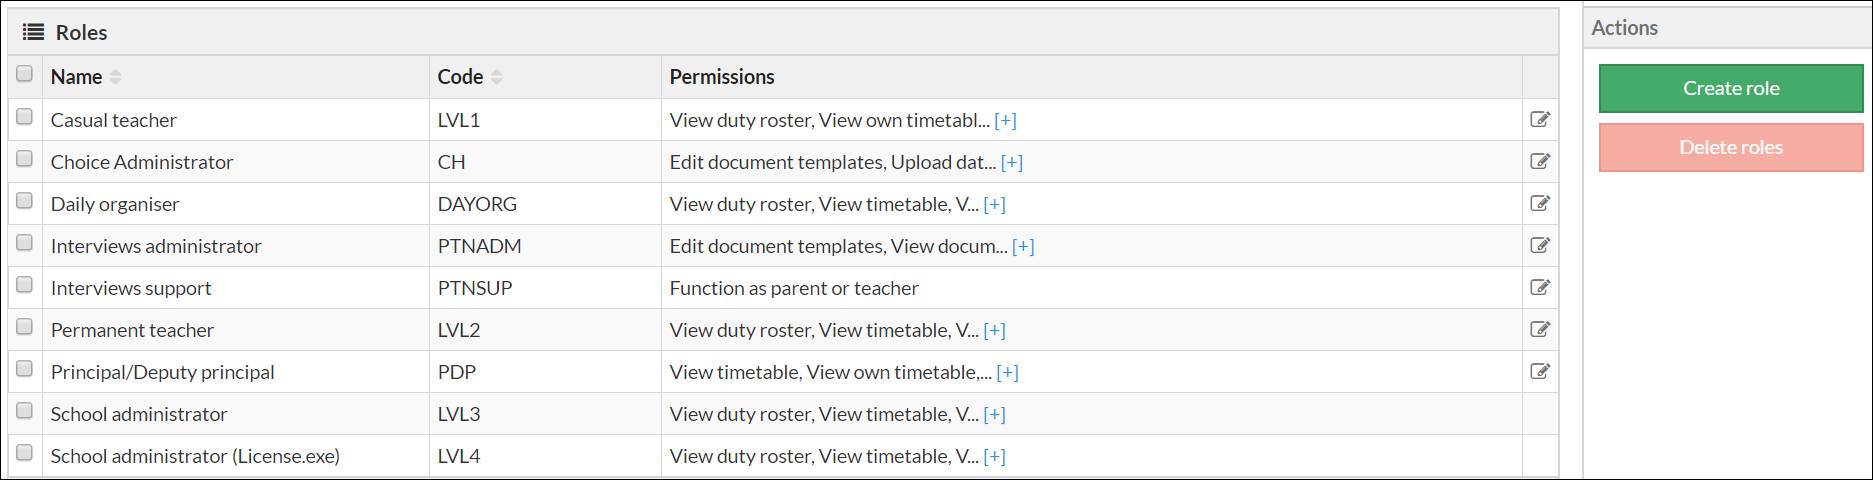This screenshot has width=1873, height=480.
Task: Edit the Principal/Deputy principal role
Action: pyautogui.click(x=1539, y=372)
